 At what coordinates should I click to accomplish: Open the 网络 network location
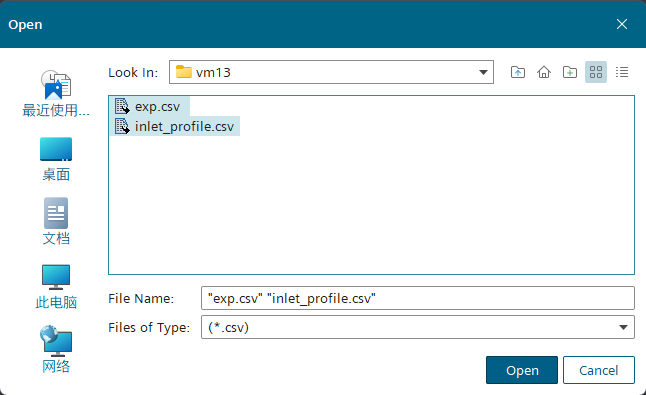pyautogui.click(x=56, y=349)
